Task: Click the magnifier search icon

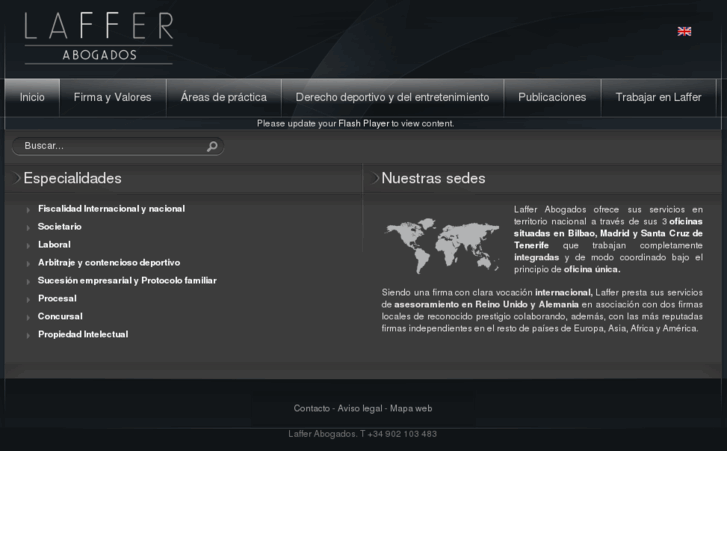Action: coord(212,147)
